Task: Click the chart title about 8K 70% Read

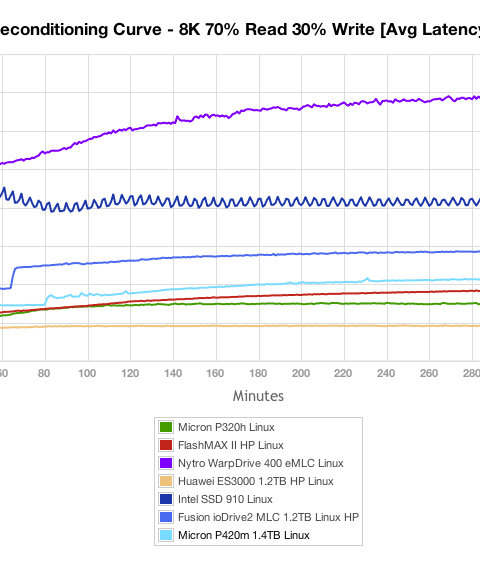Action: [x=240, y=29]
